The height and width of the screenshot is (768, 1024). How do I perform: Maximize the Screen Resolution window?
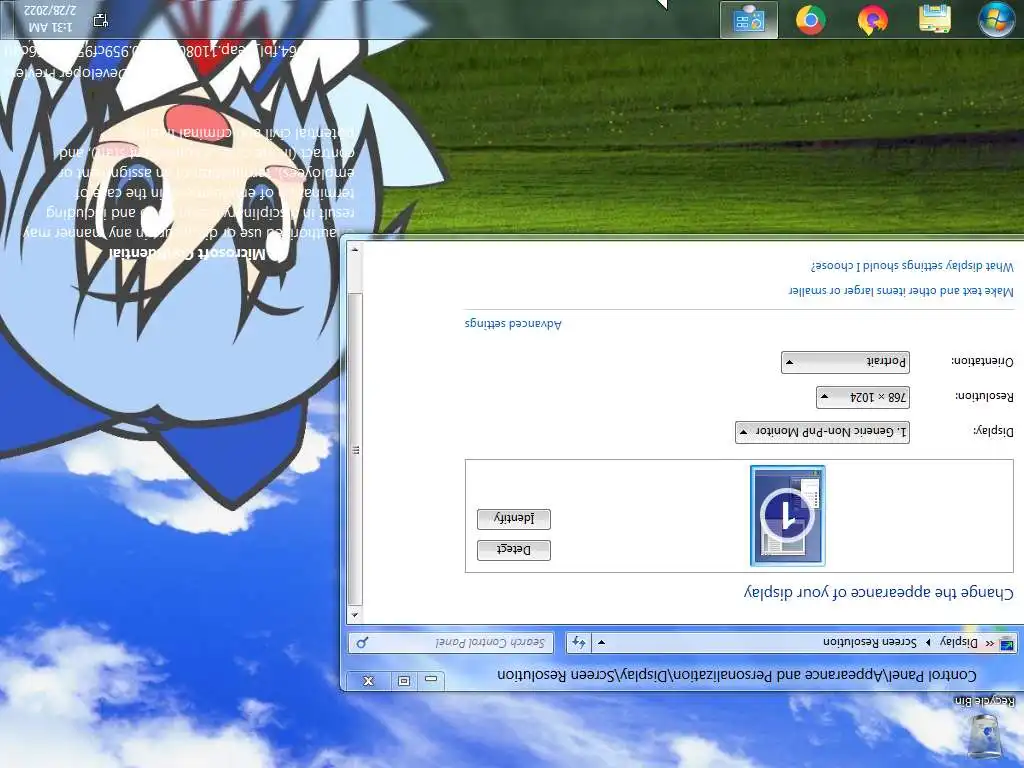click(404, 680)
